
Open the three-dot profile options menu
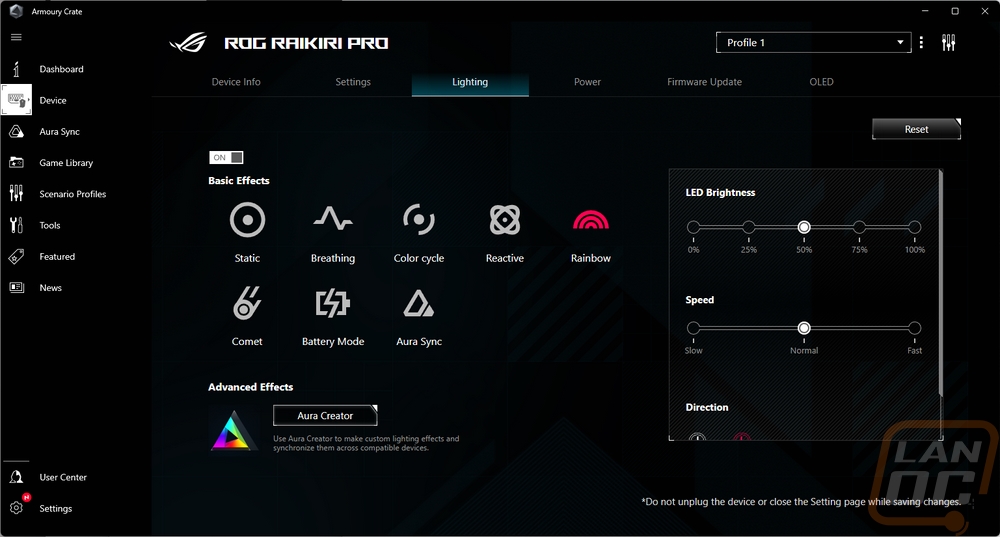pyautogui.click(x=921, y=43)
